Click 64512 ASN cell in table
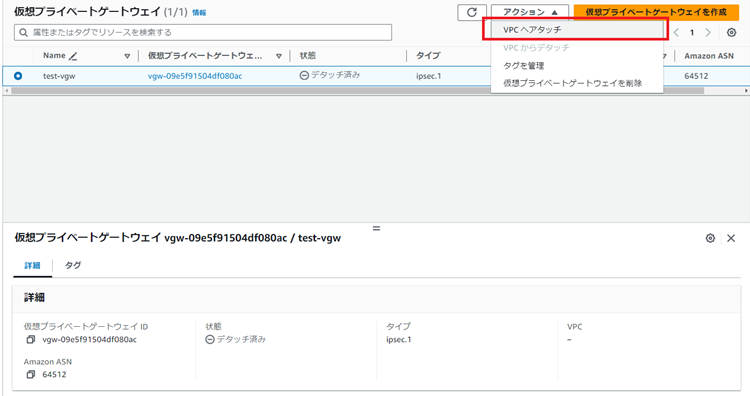This screenshot has height=396, width=750. coord(696,76)
